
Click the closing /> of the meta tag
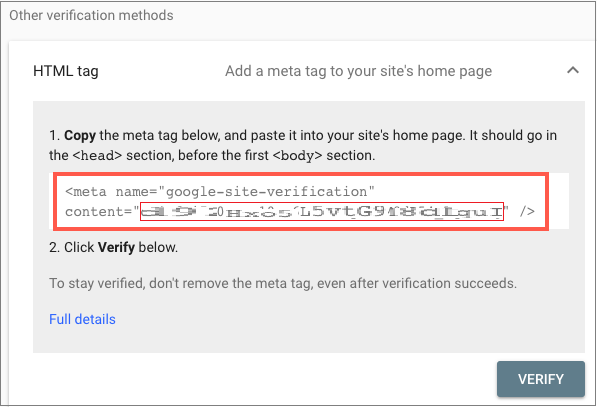(x=527, y=211)
